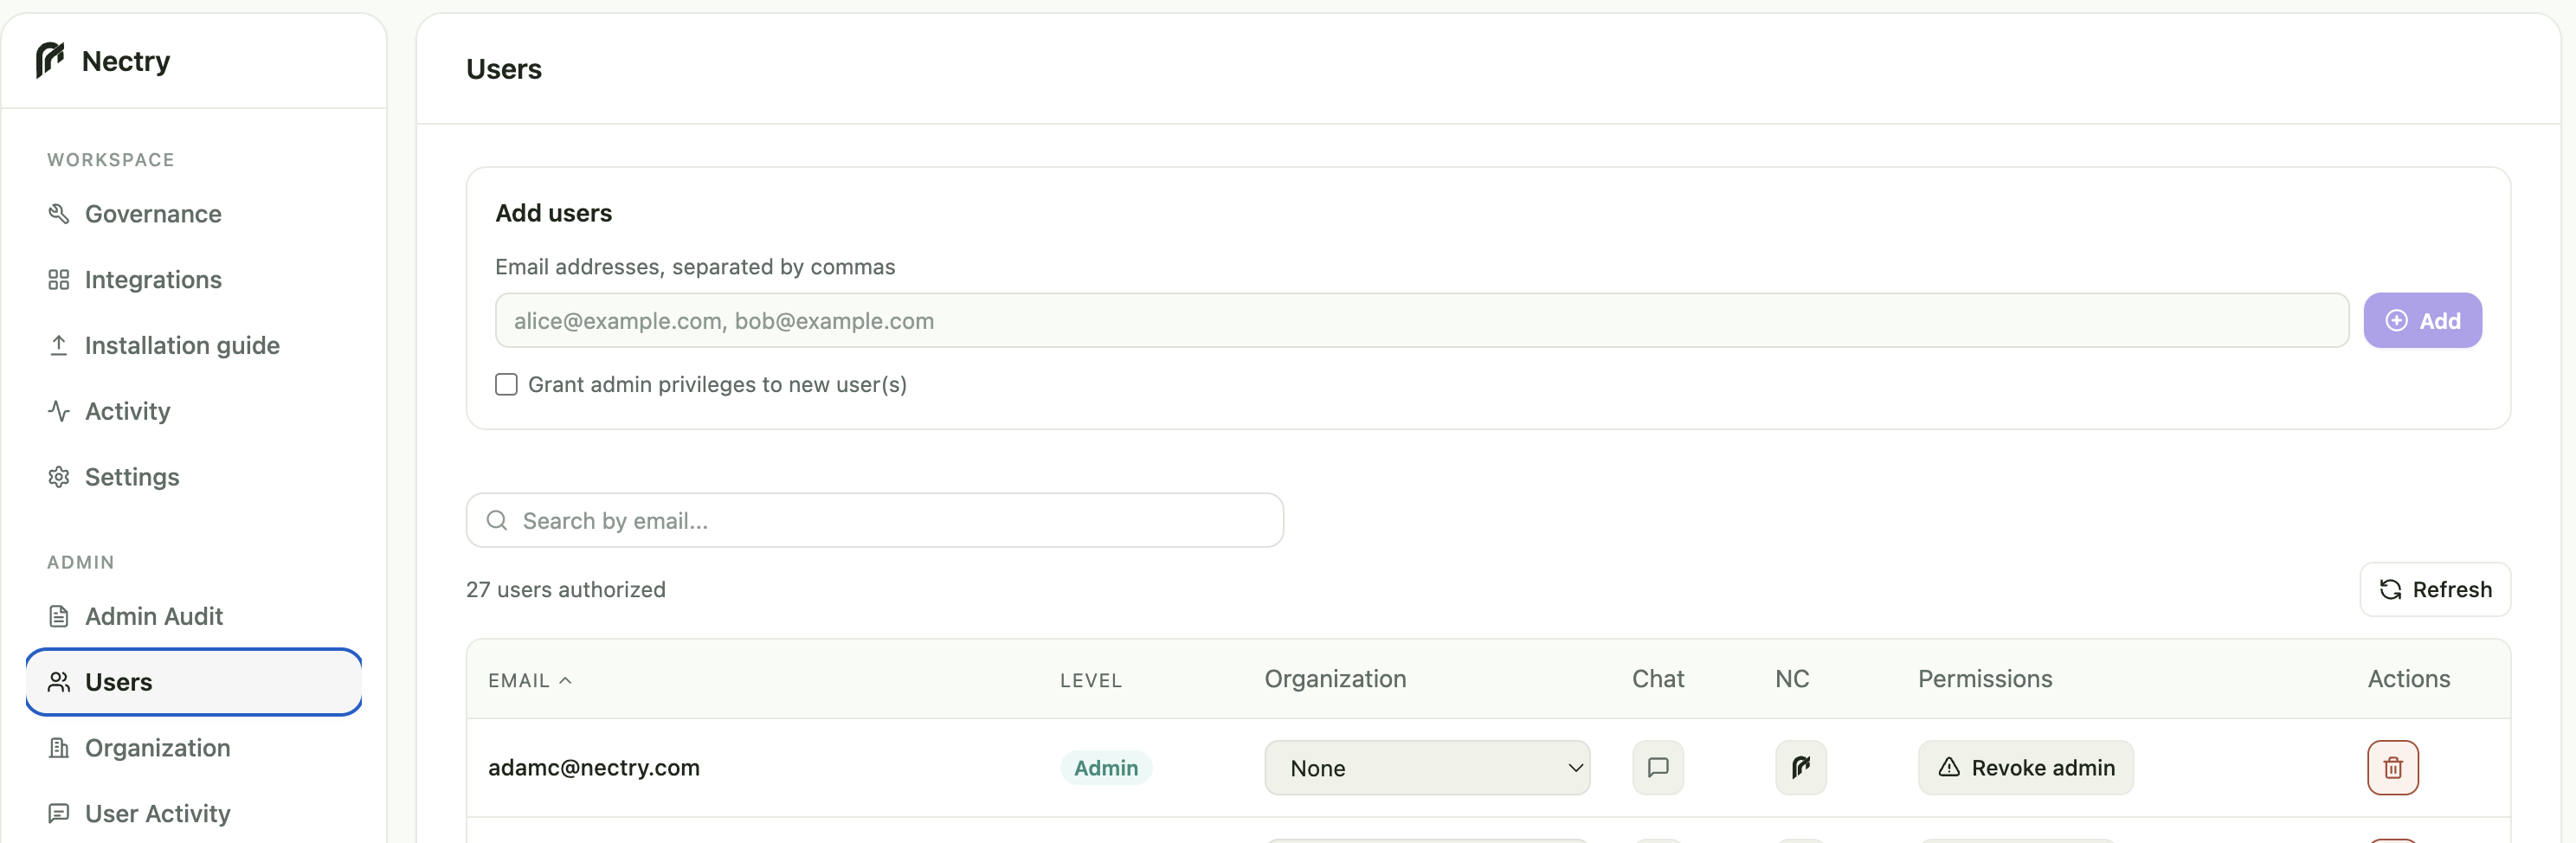This screenshot has width=2576, height=843.
Task: Refresh the users list
Action: pyautogui.click(x=2435, y=590)
